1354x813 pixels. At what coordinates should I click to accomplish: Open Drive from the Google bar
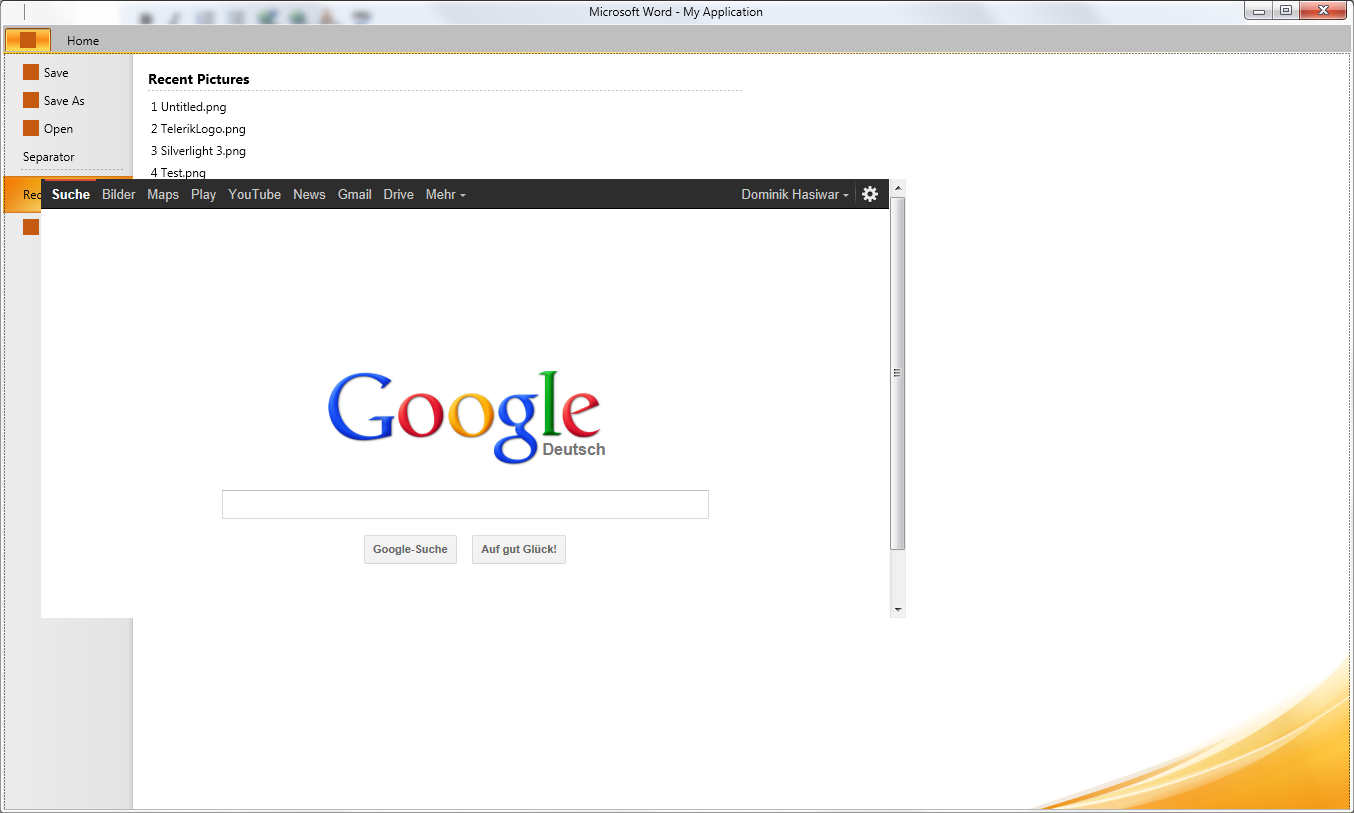399,194
